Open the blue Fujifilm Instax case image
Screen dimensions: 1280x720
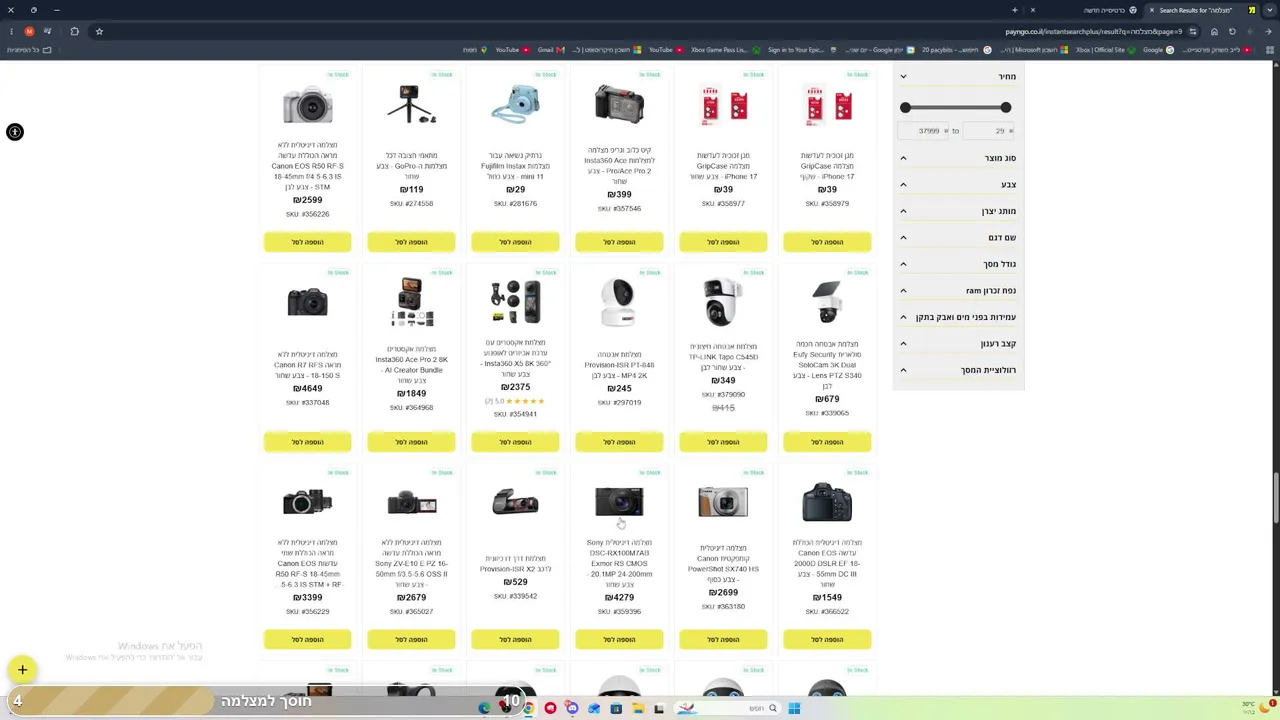(515, 104)
